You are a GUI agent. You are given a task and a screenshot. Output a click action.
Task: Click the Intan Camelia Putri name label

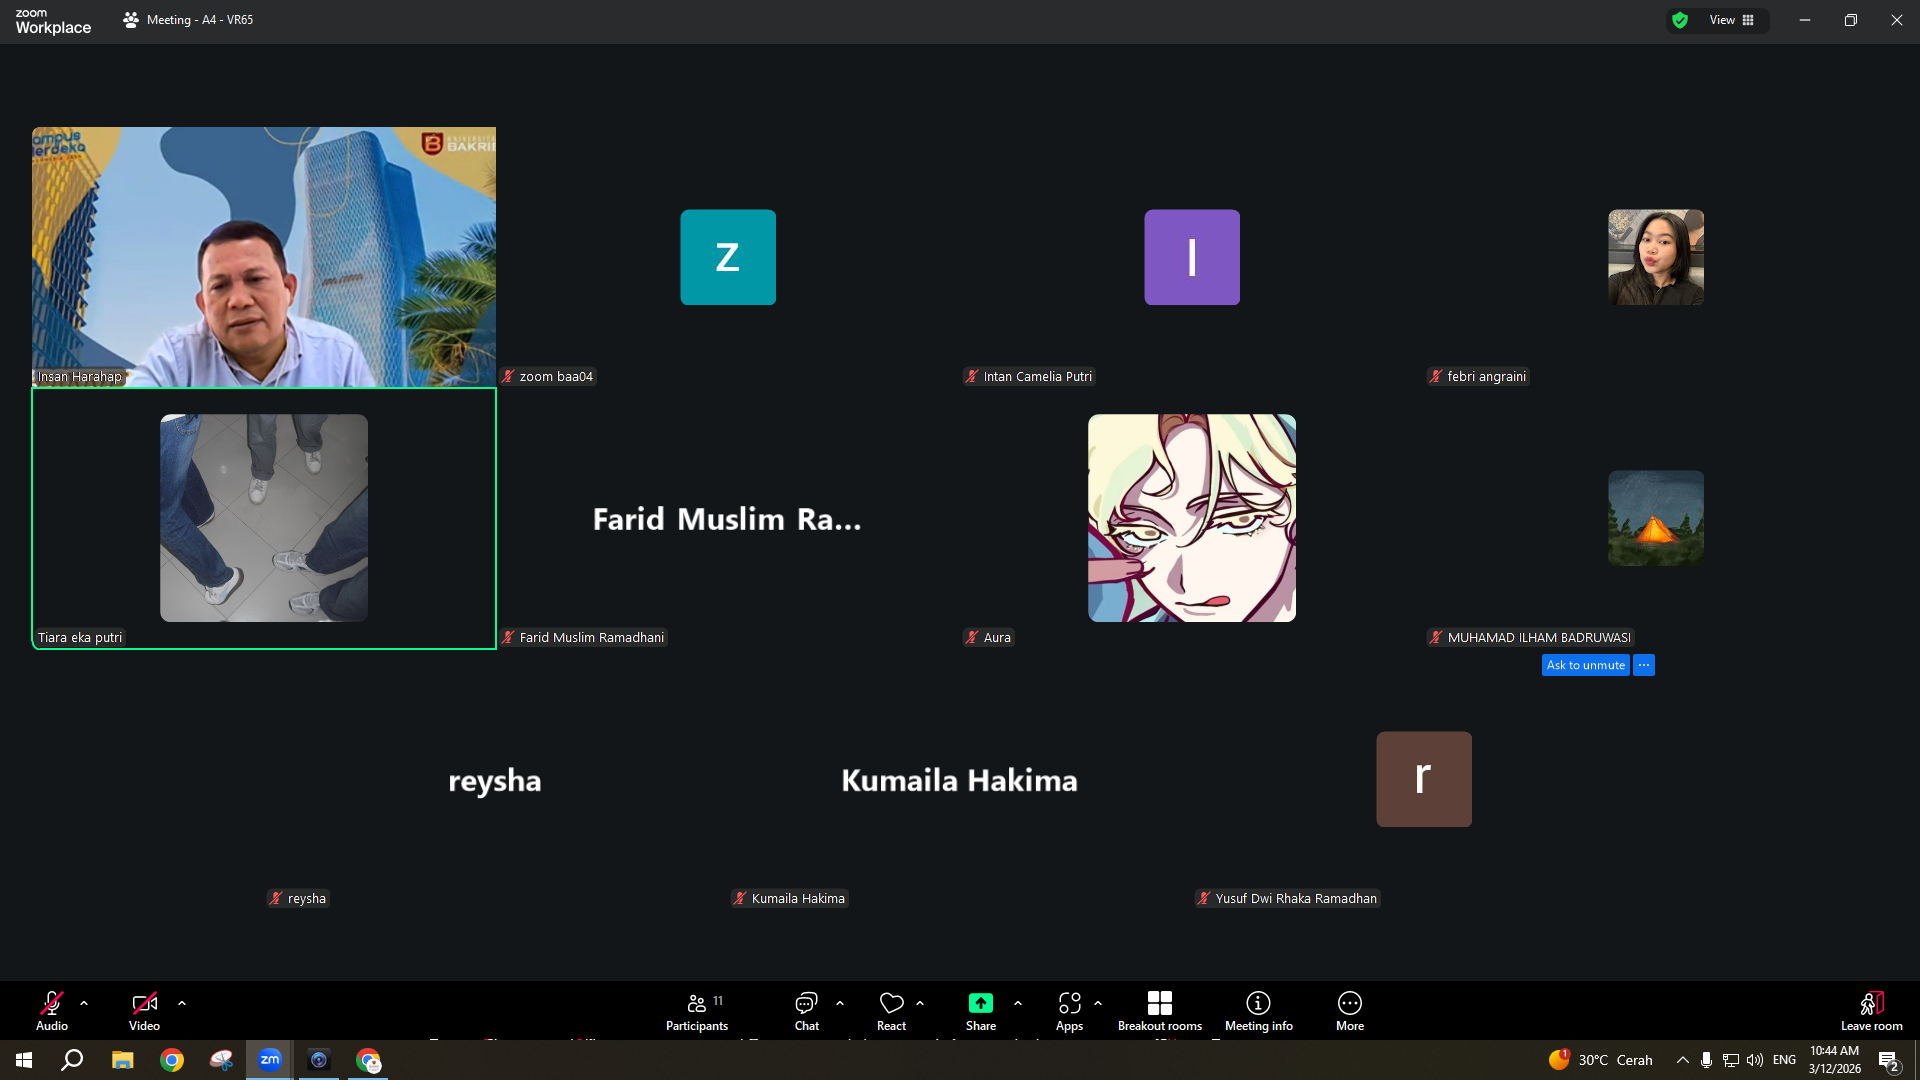click(1029, 377)
